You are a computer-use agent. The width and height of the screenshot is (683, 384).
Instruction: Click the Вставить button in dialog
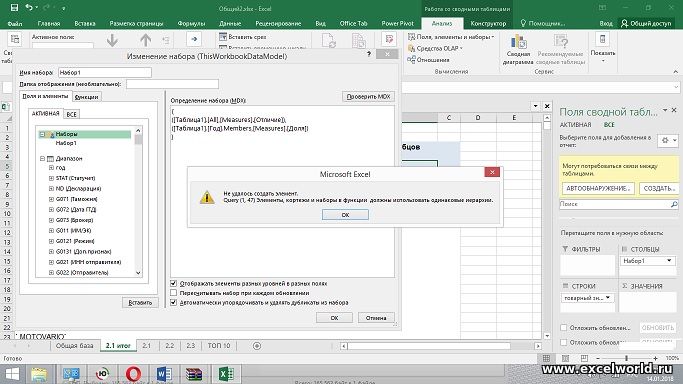pyautogui.click(x=140, y=303)
